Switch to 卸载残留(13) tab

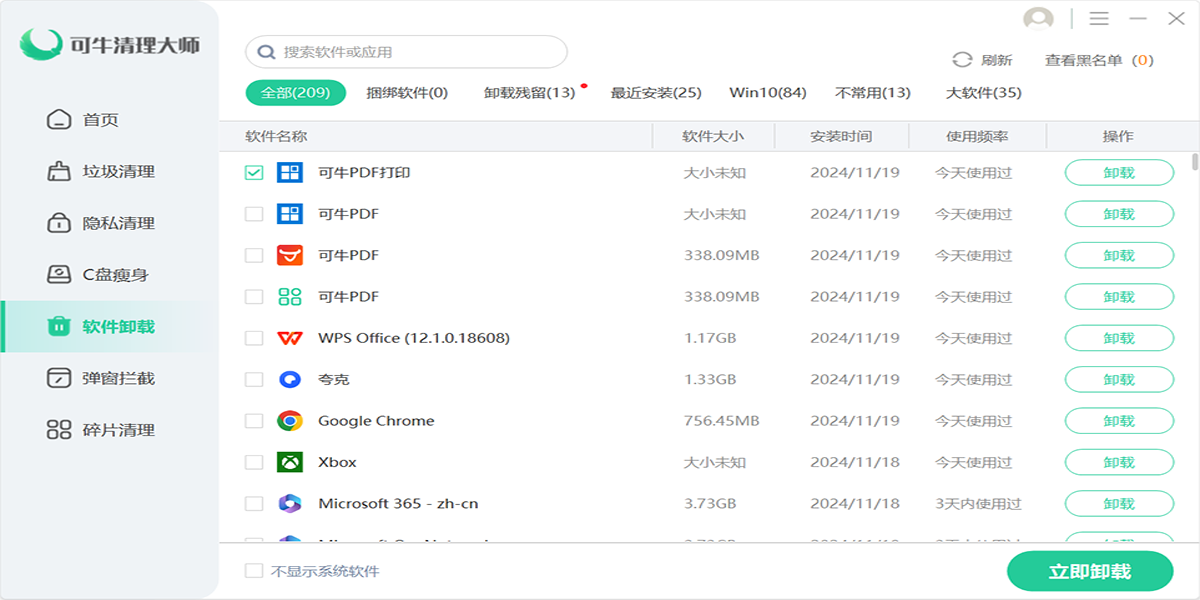530,93
